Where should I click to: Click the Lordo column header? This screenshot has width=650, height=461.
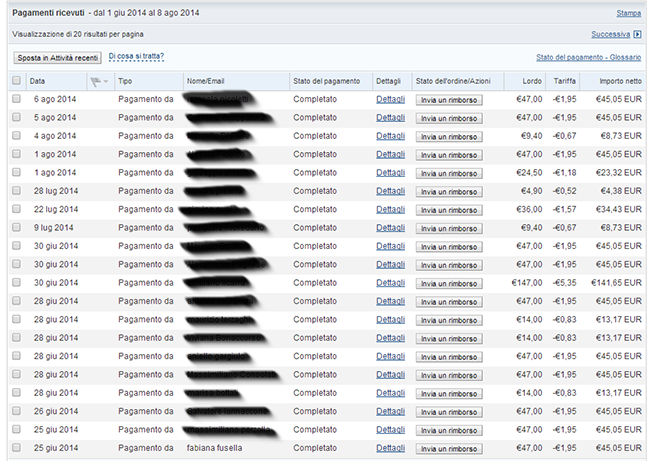[532, 81]
